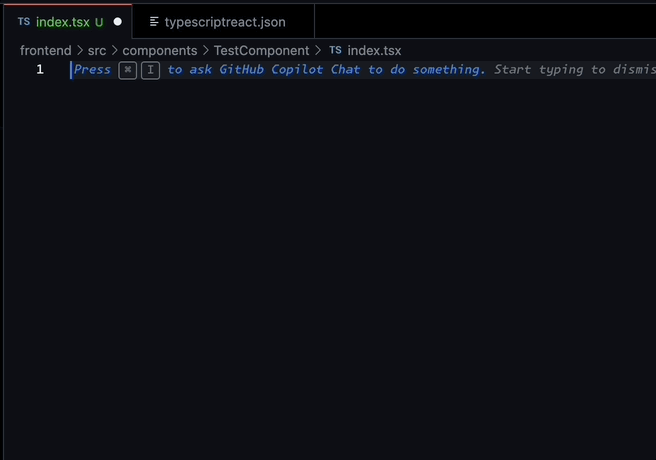The width and height of the screenshot is (656, 460).
Task: Click the U git status badge on index.tsx tab
Action: coord(99,22)
